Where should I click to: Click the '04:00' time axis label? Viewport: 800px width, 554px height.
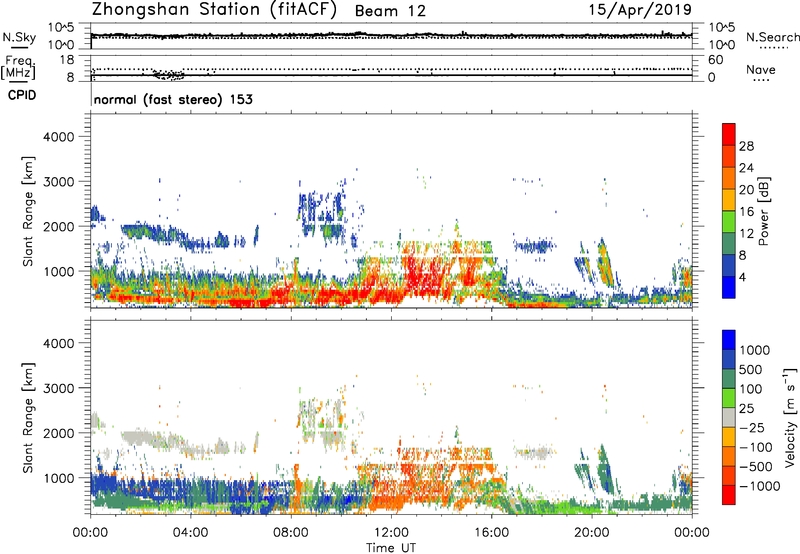coord(190,533)
